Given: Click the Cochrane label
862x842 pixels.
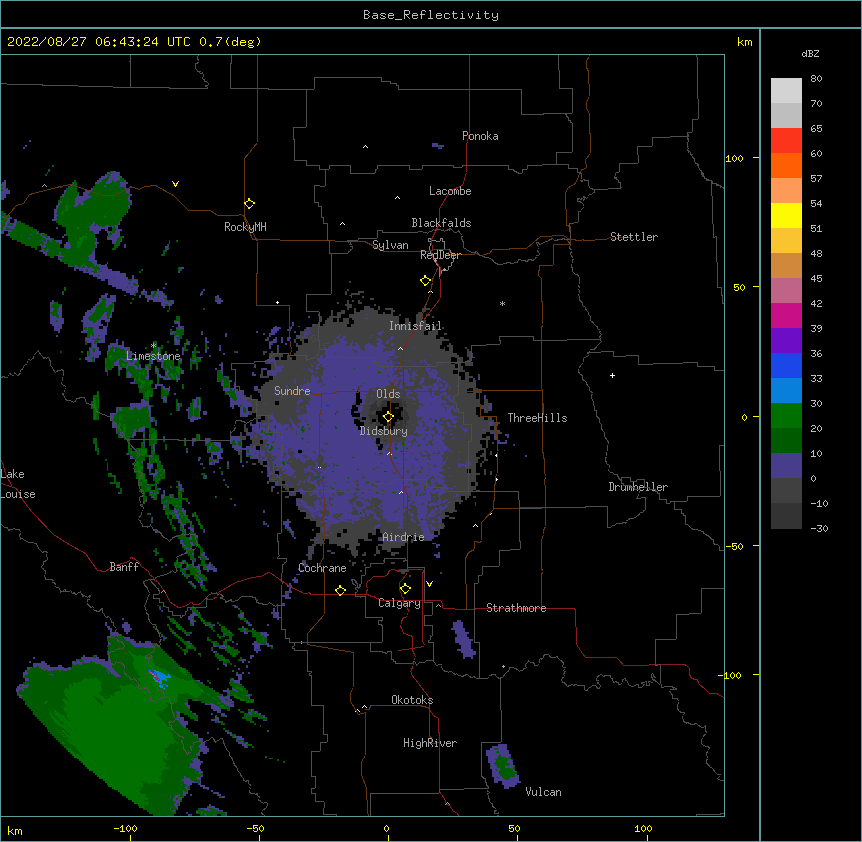Looking at the screenshot, I should pos(322,568).
